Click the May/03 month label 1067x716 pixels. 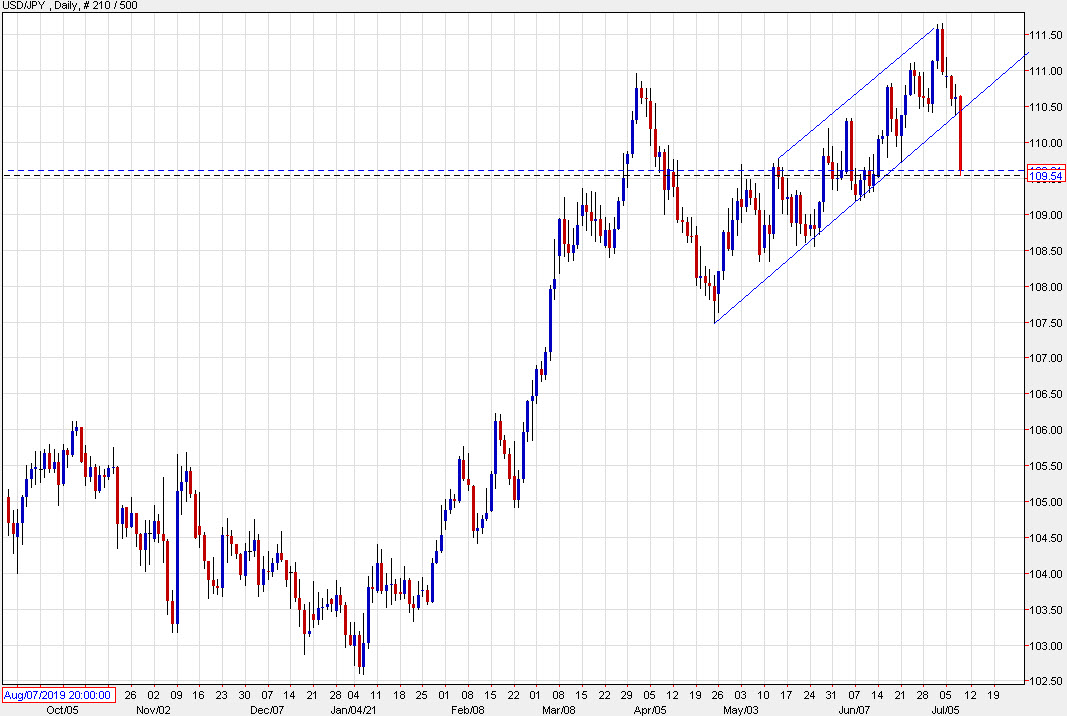click(x=740, y=710)
